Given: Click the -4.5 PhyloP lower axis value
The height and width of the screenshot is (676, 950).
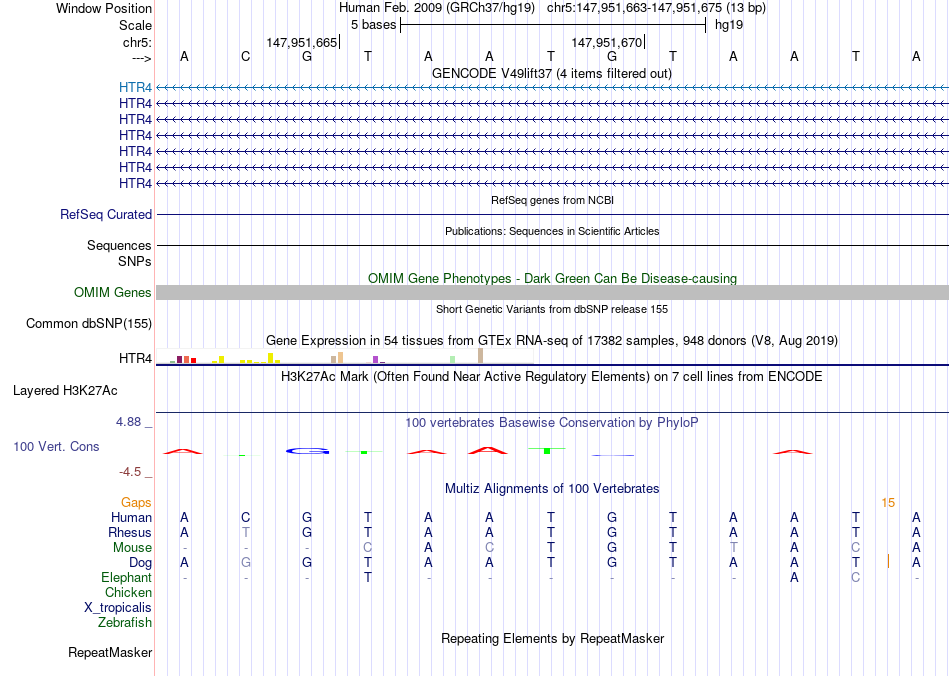Looking at the screenshot, I should [x=130, y=471].
